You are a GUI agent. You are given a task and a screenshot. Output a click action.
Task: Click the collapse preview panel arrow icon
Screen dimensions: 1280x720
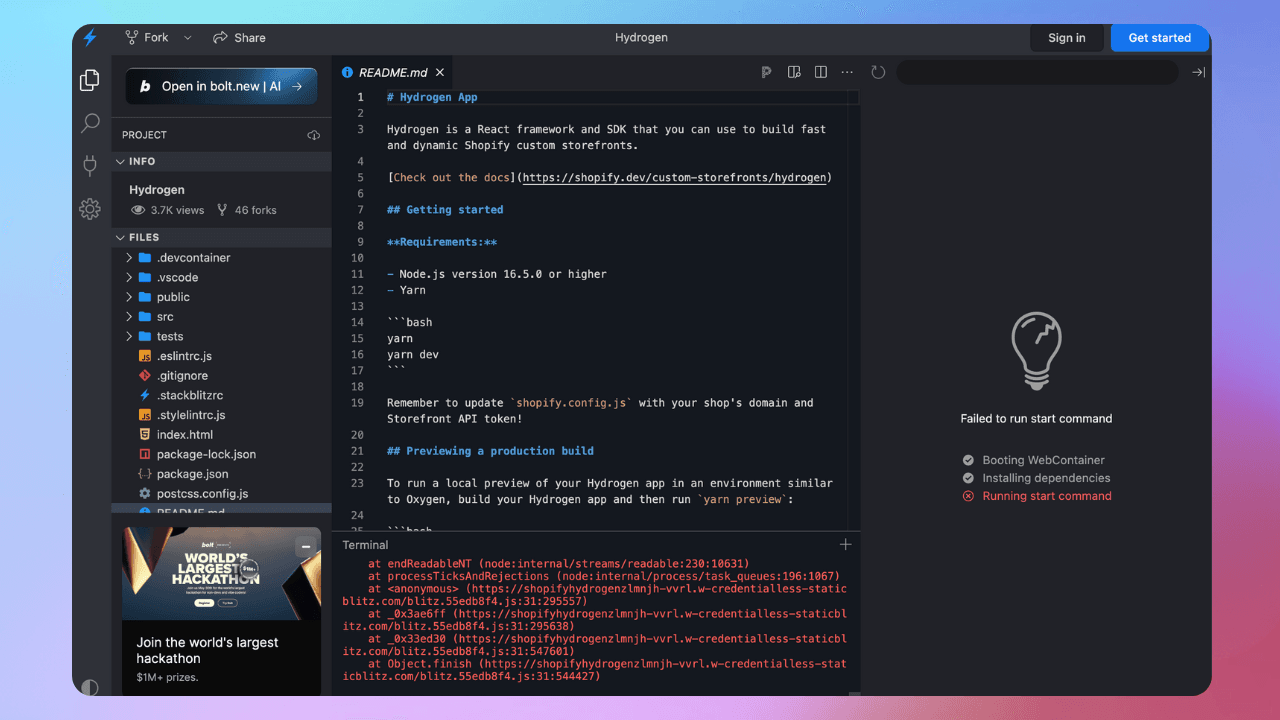point(1199,72)
